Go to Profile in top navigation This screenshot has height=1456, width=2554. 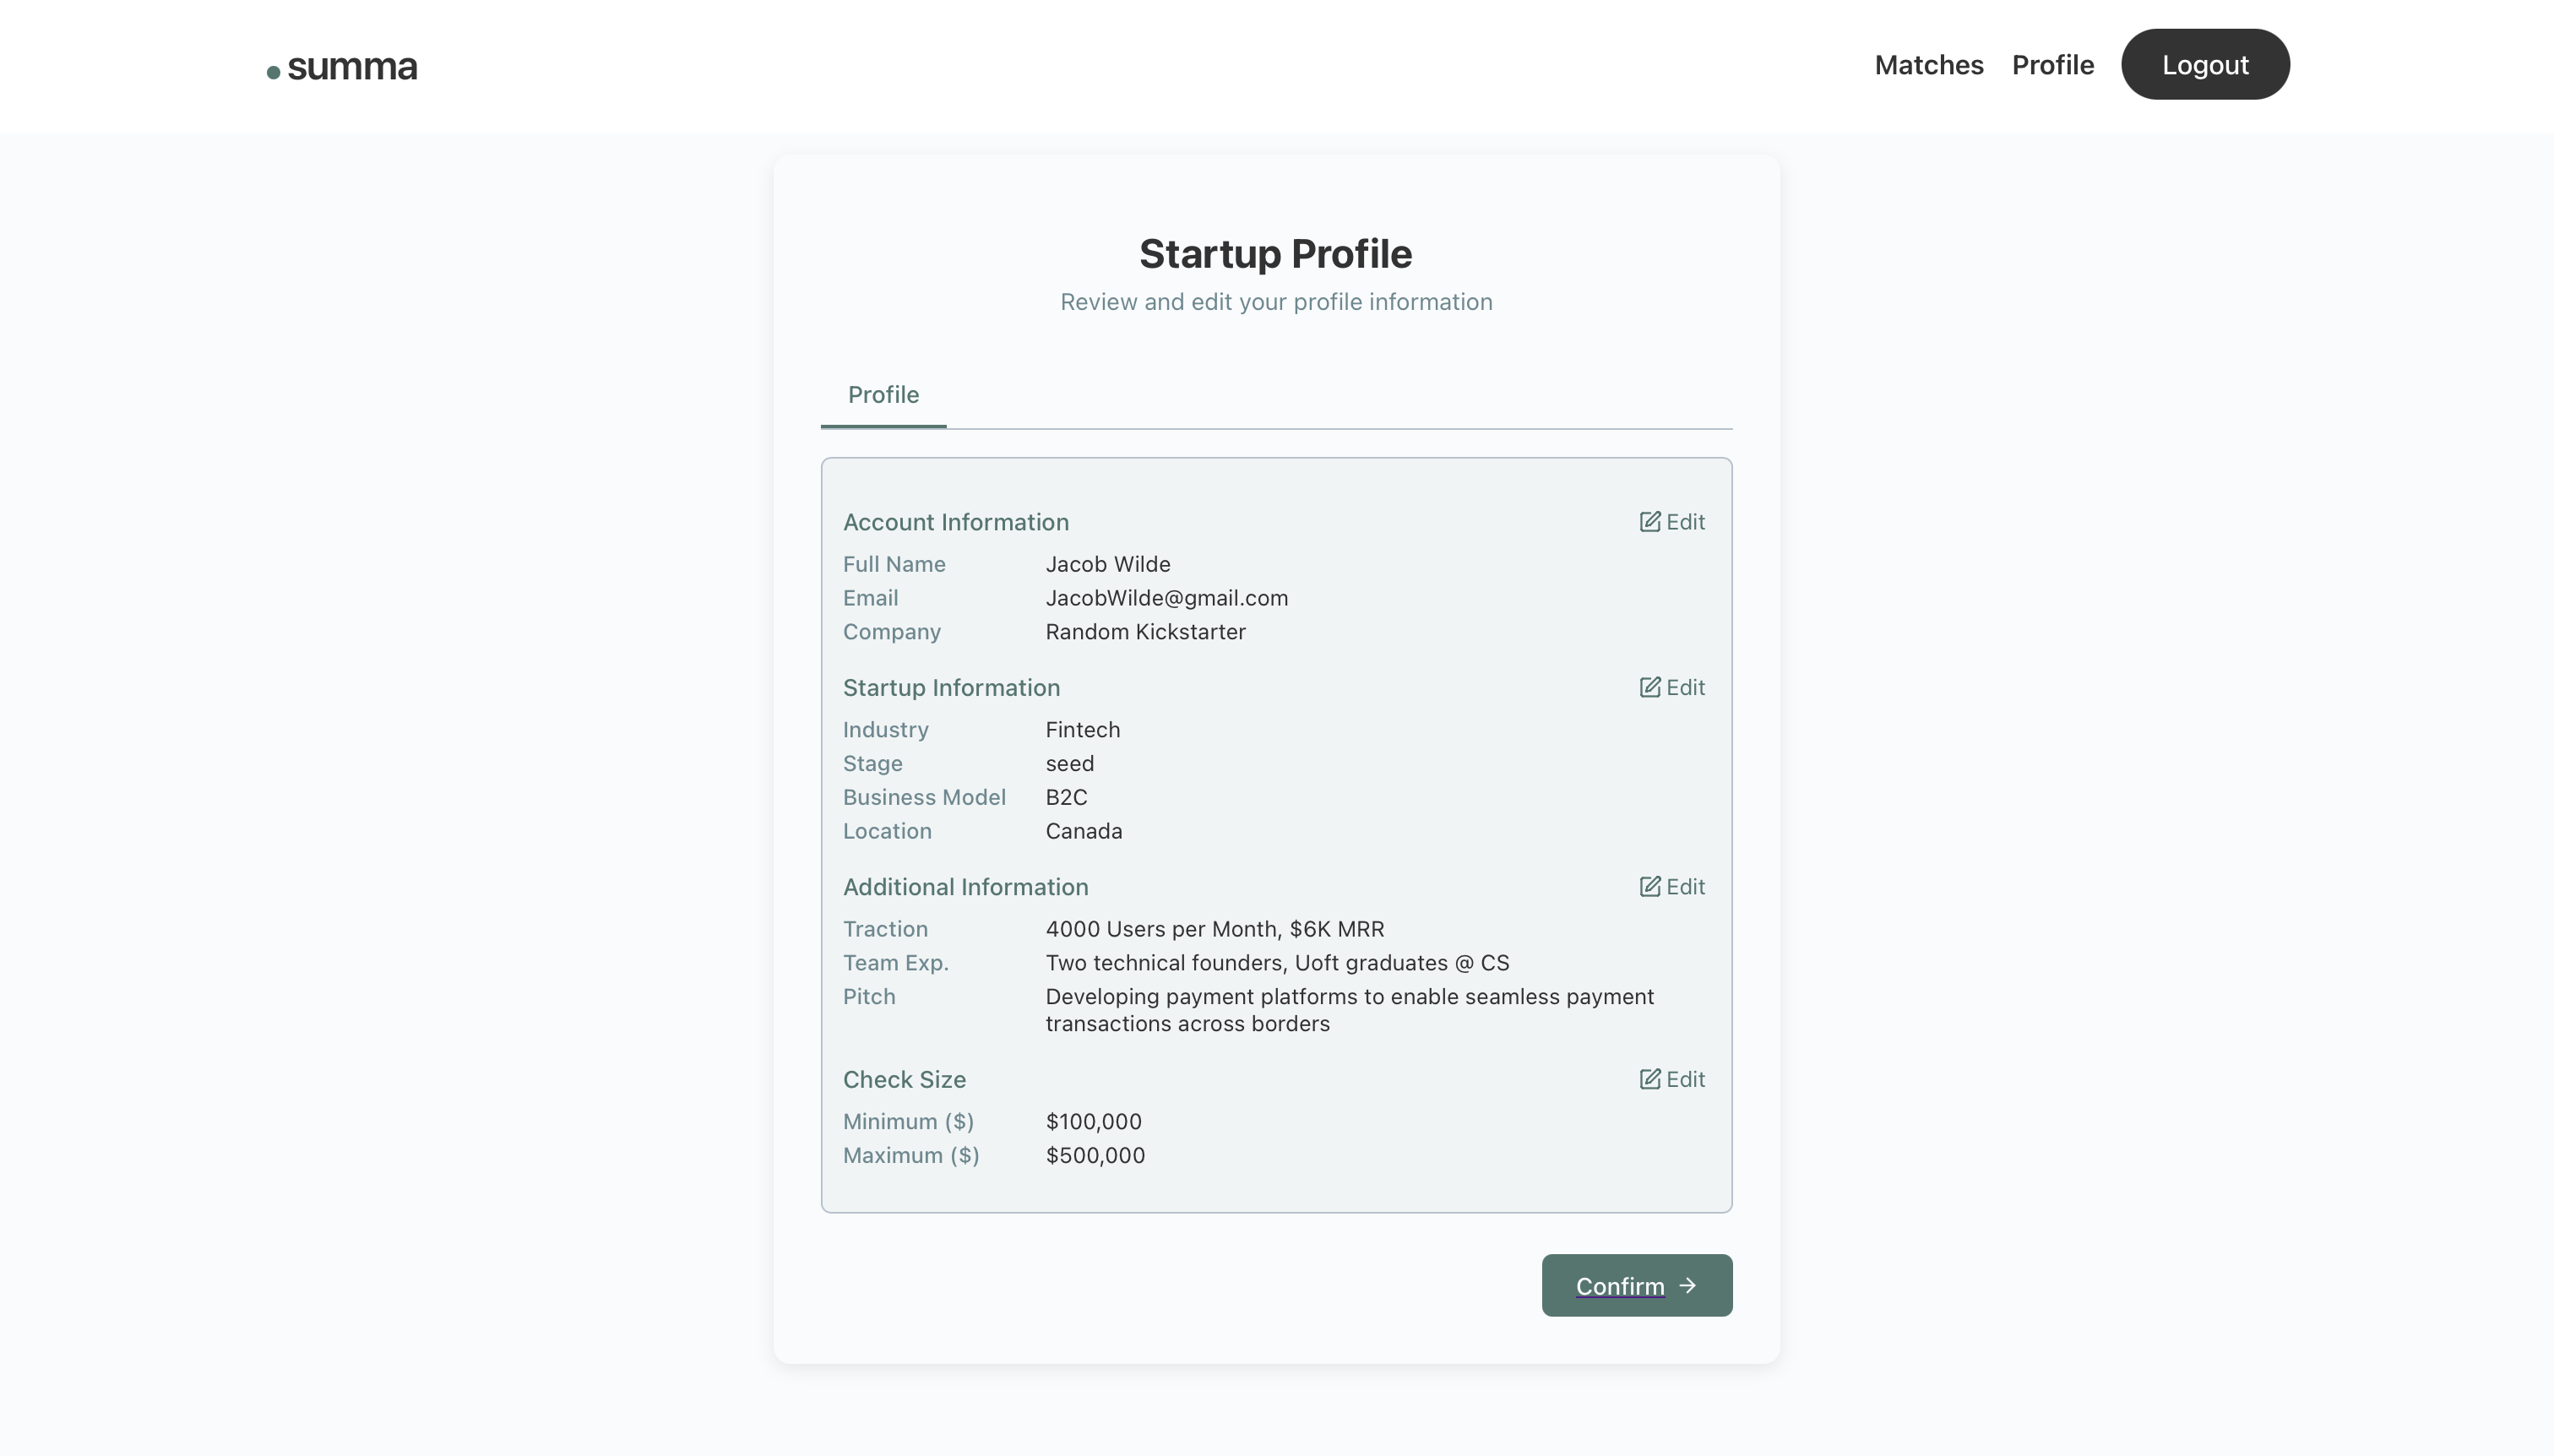pos(2052,65)
